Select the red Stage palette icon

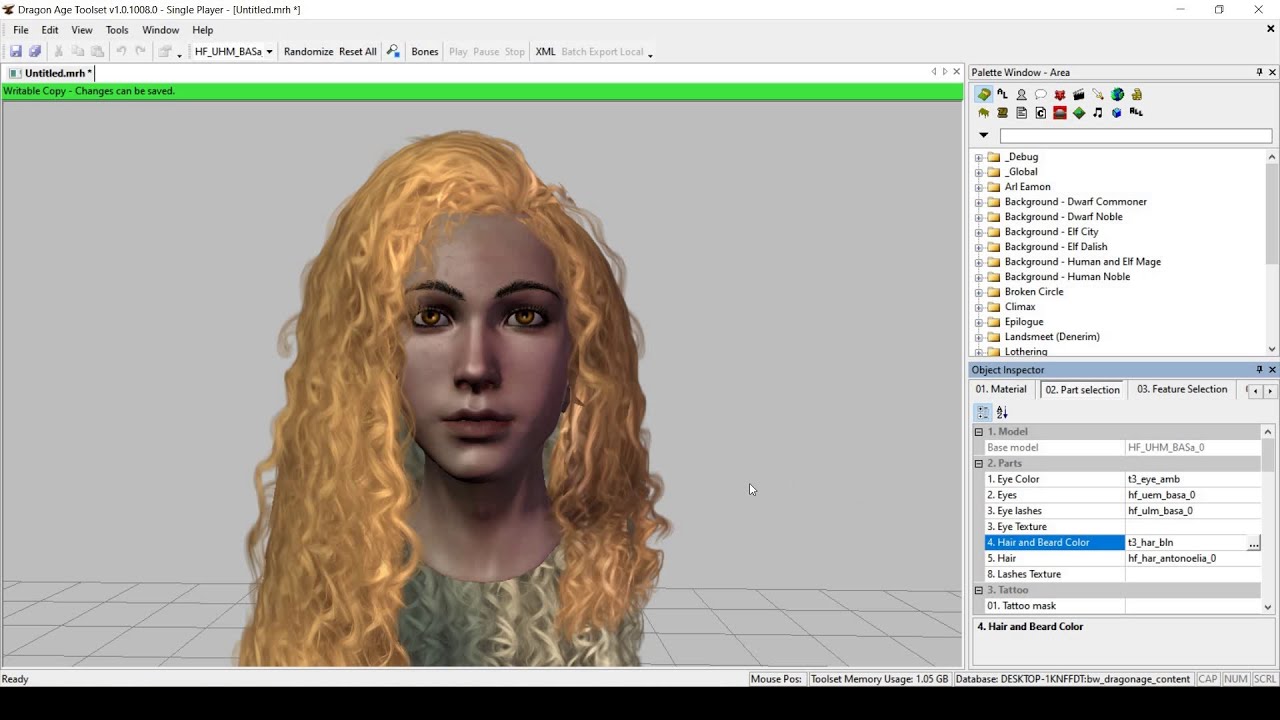[x=1059, y=113]
